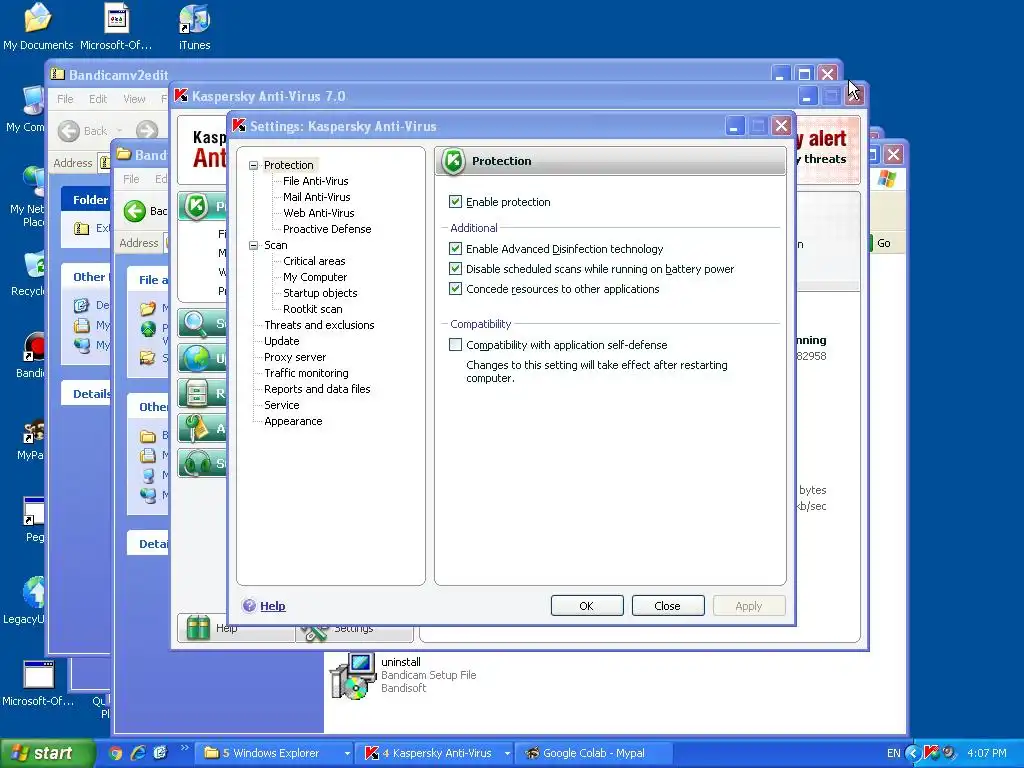Open Back history dropdown arrow in Bandicamv2edit window
The image size is (1024, 768).
[120, 131]
